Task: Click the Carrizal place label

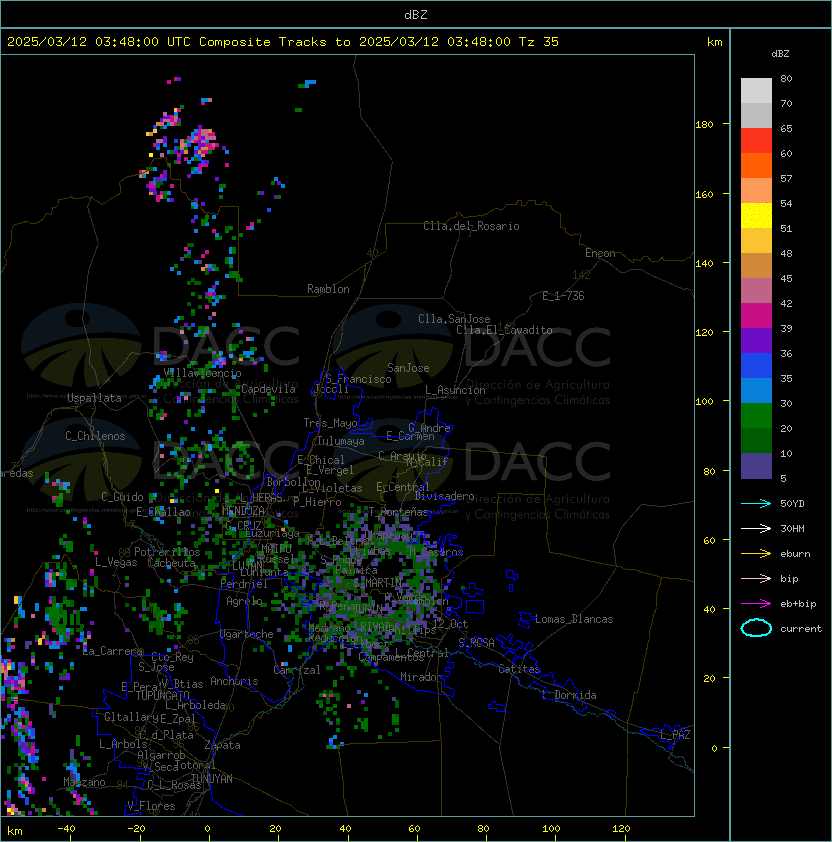Action: tap(297, 670)
